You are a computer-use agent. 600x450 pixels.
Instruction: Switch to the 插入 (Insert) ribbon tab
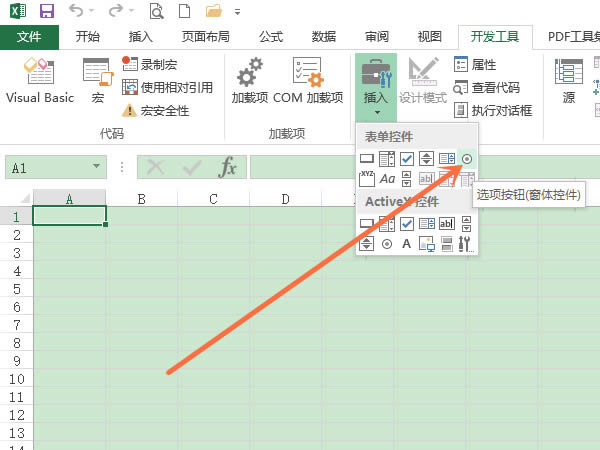coord(140,37)
